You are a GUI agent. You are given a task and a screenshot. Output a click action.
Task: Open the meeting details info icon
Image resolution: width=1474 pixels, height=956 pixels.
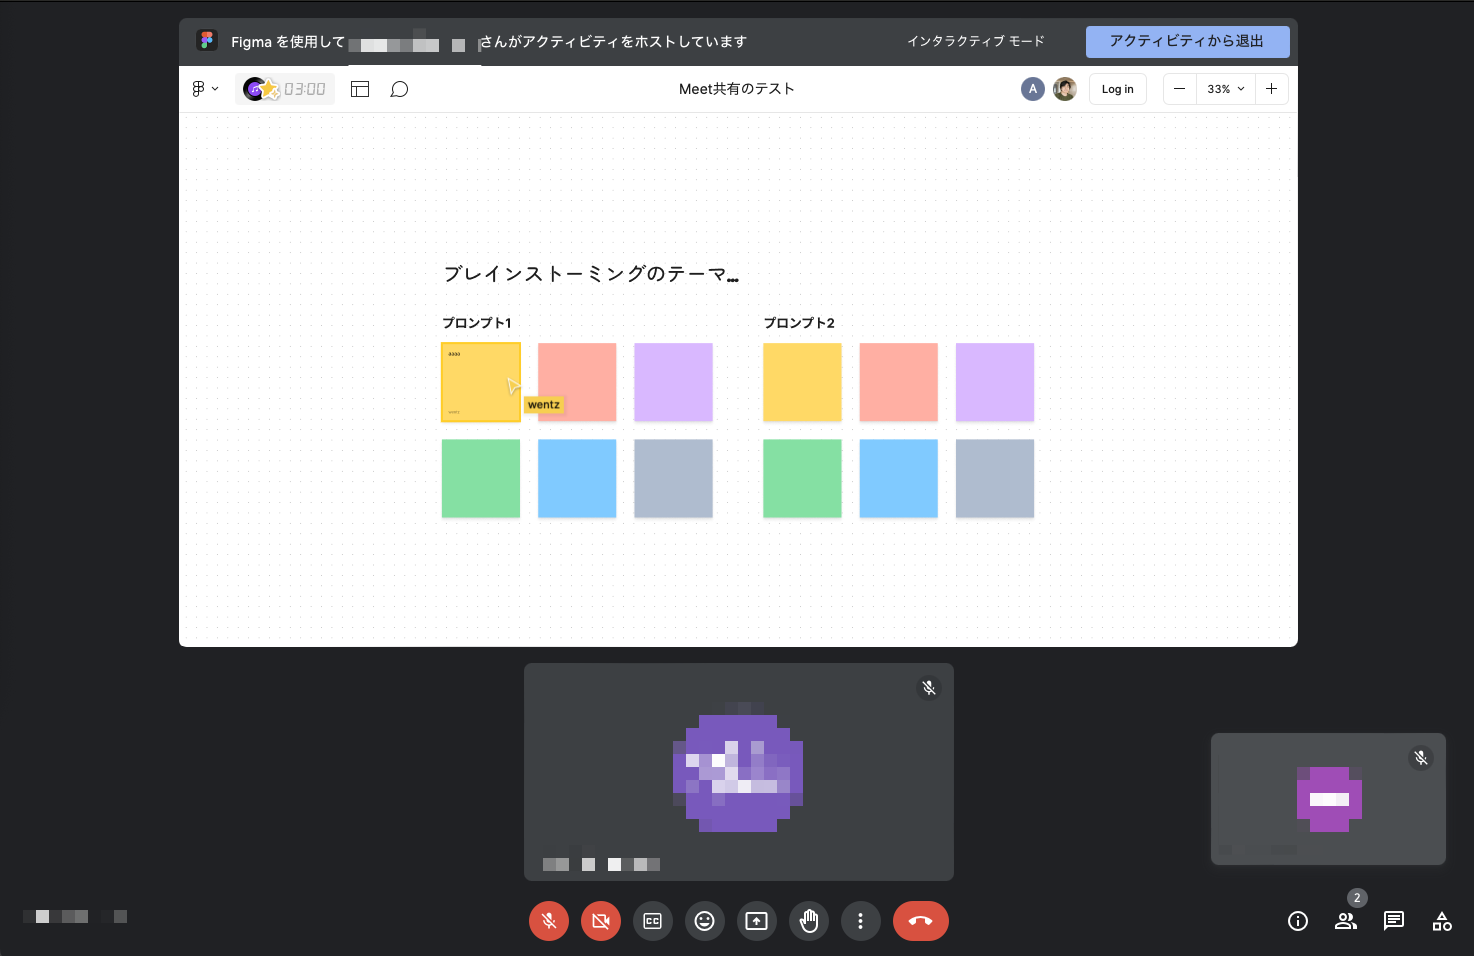coord(1297,921)
